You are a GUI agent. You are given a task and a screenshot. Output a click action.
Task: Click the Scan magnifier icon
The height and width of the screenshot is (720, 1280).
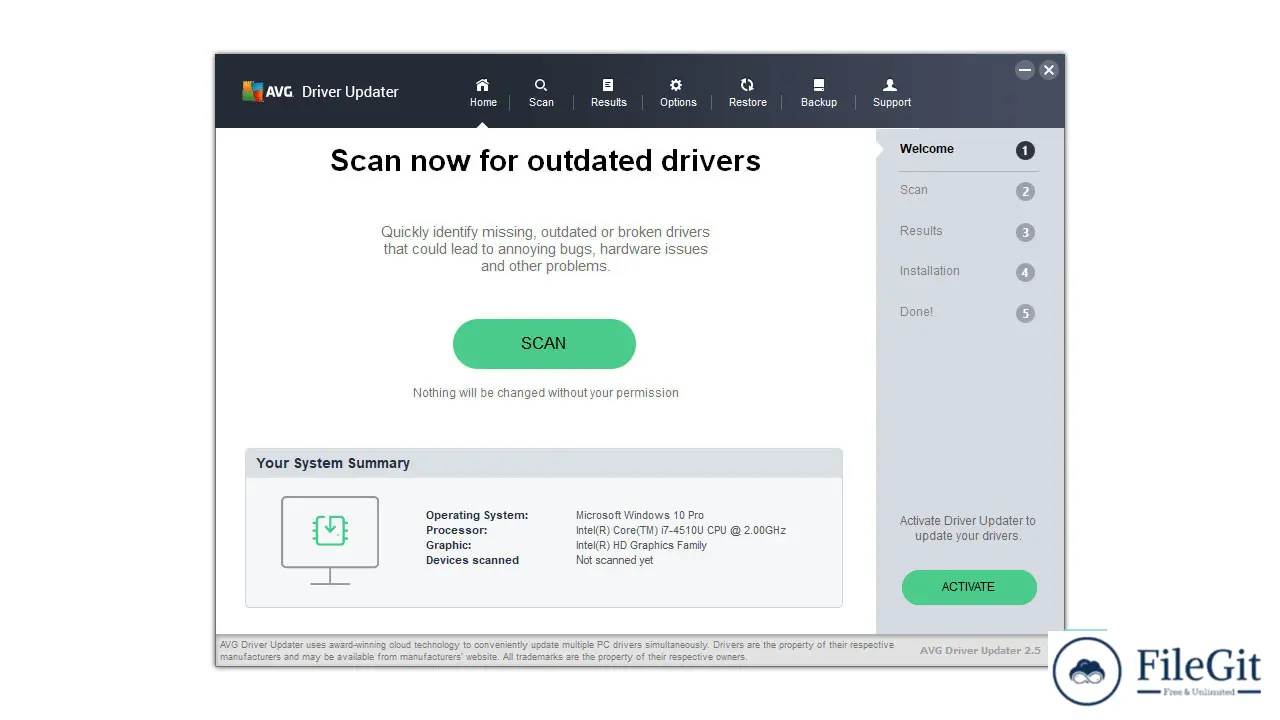[x=541, y=85]
